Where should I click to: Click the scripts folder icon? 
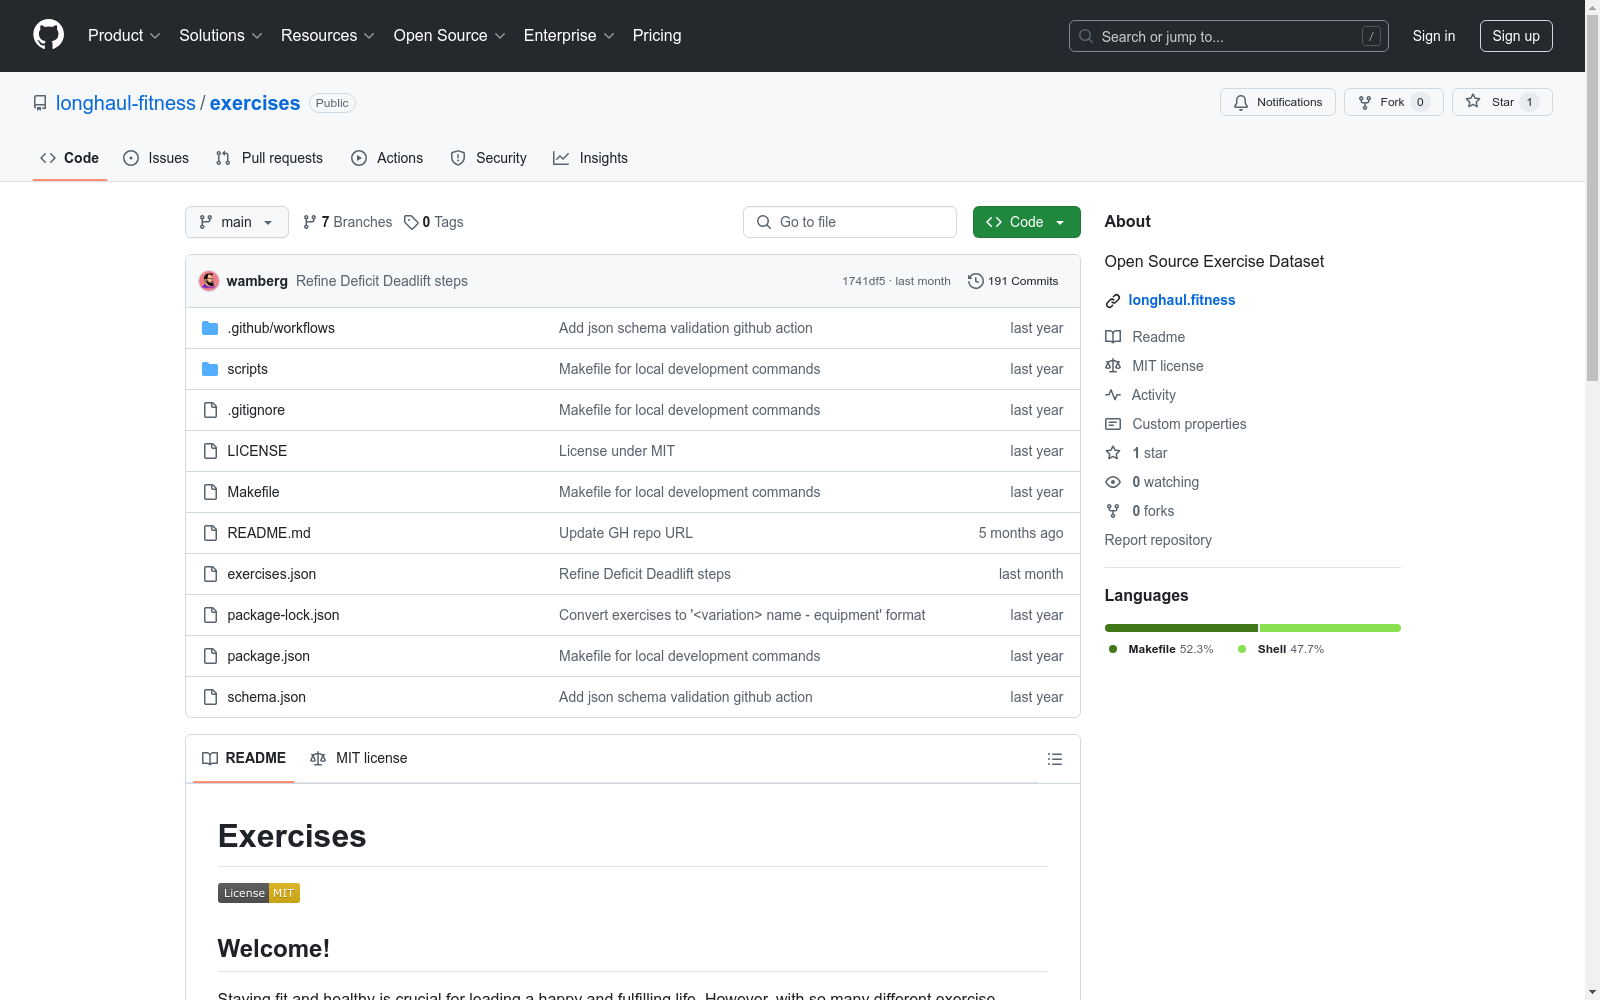[x=210, y=369]
